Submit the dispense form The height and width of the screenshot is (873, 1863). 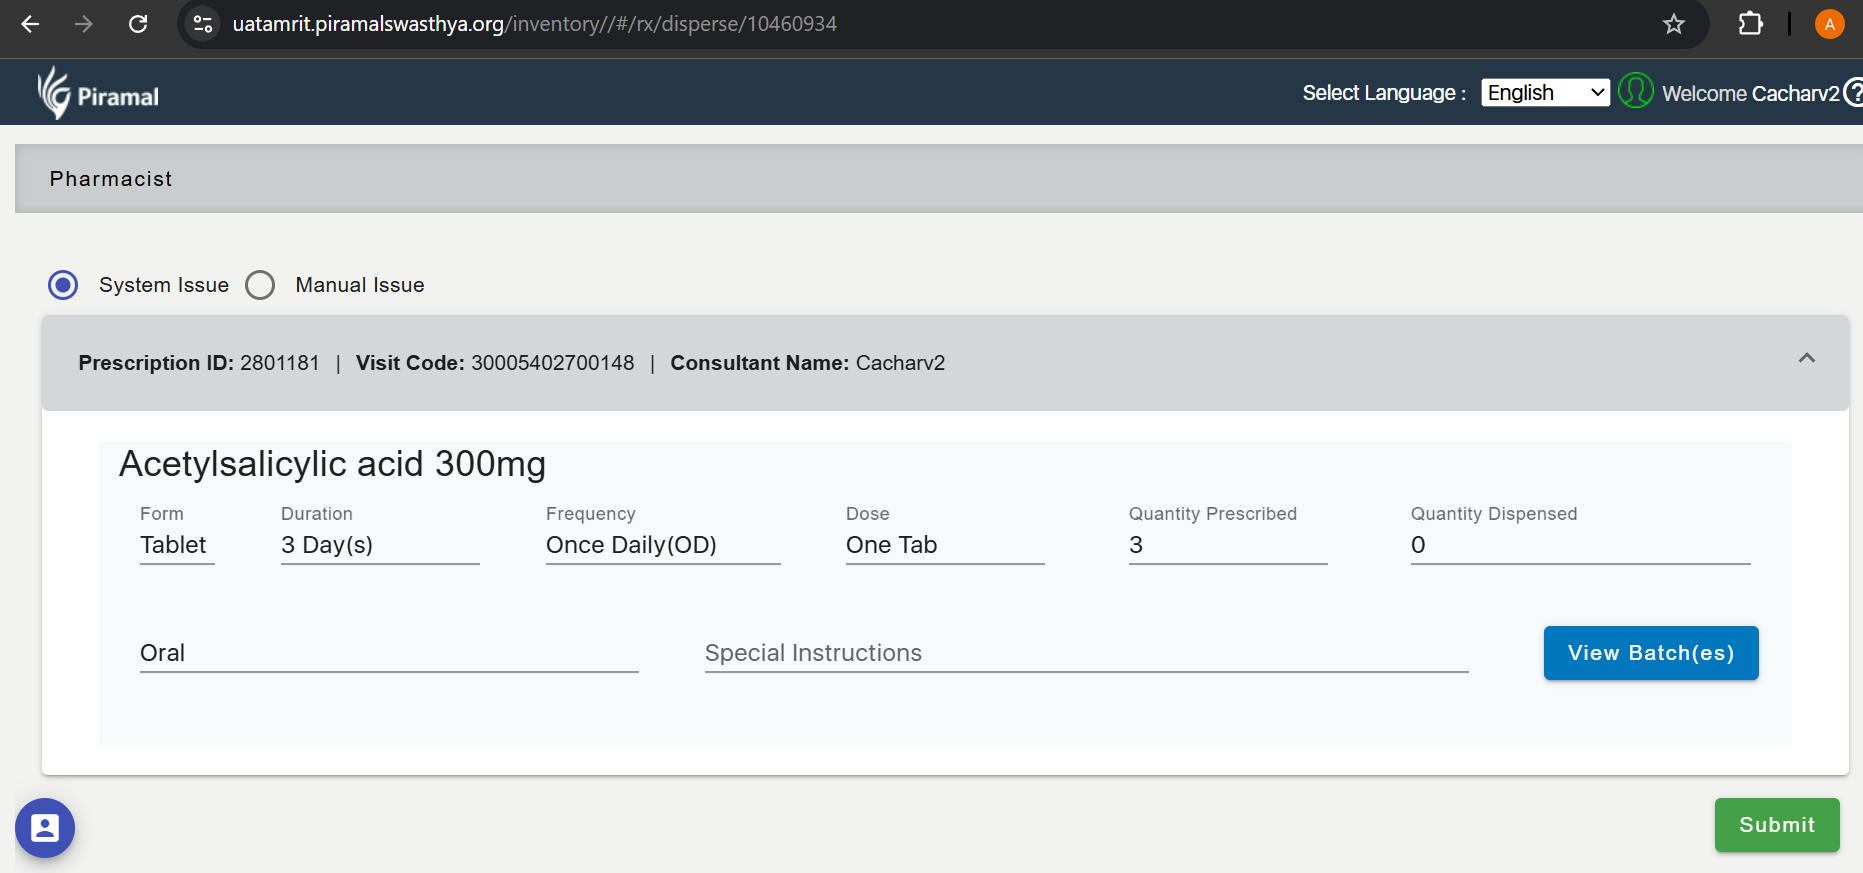pos(1776,825)
